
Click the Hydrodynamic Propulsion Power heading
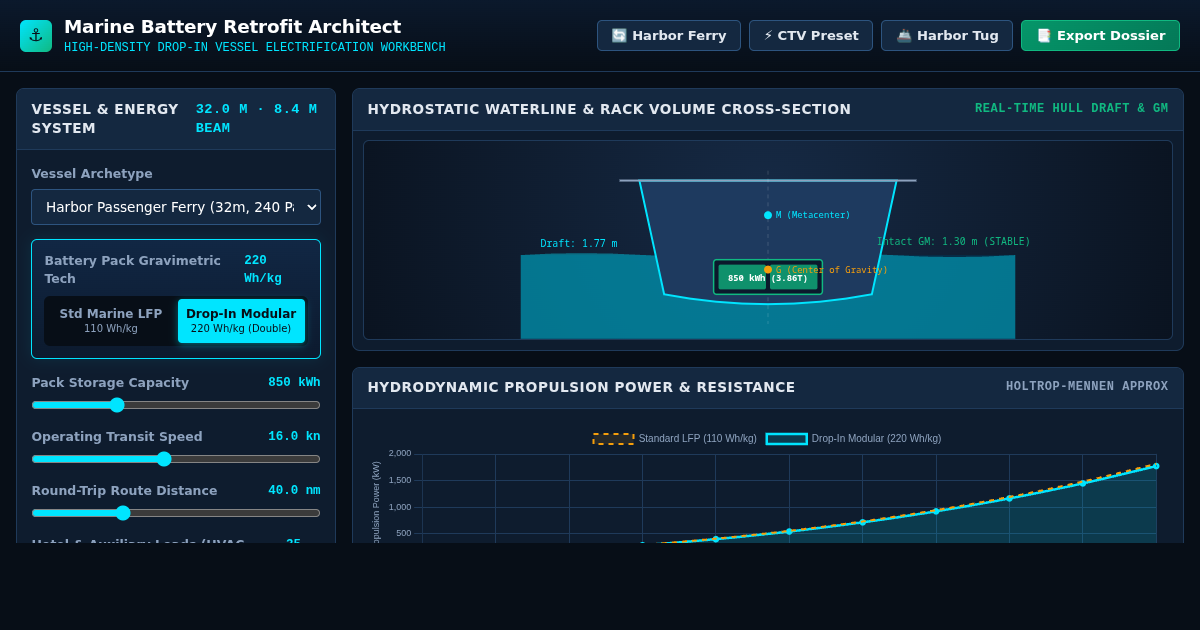581,387
